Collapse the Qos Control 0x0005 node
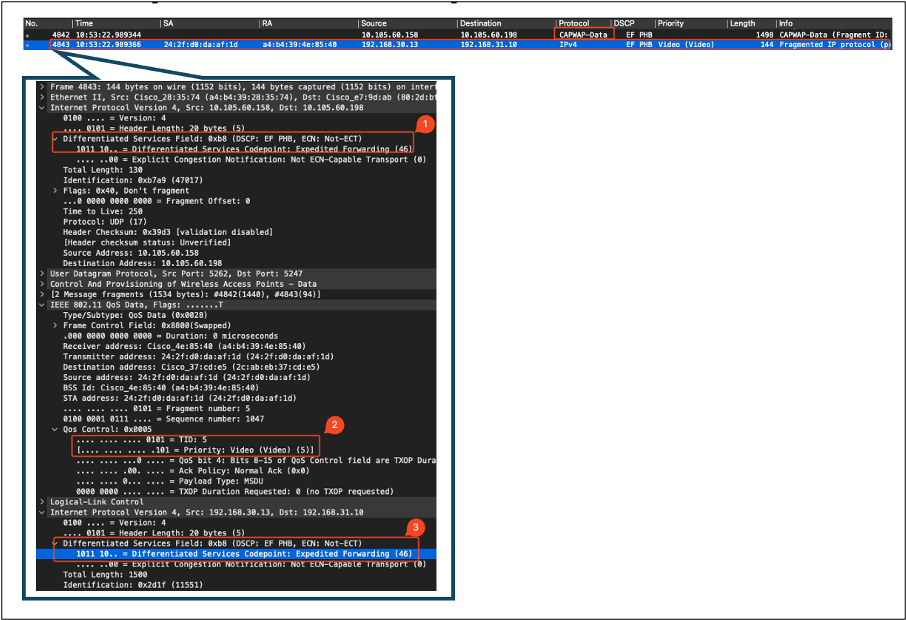The width and height of the screenshot is (906, 620). (55, 429)
